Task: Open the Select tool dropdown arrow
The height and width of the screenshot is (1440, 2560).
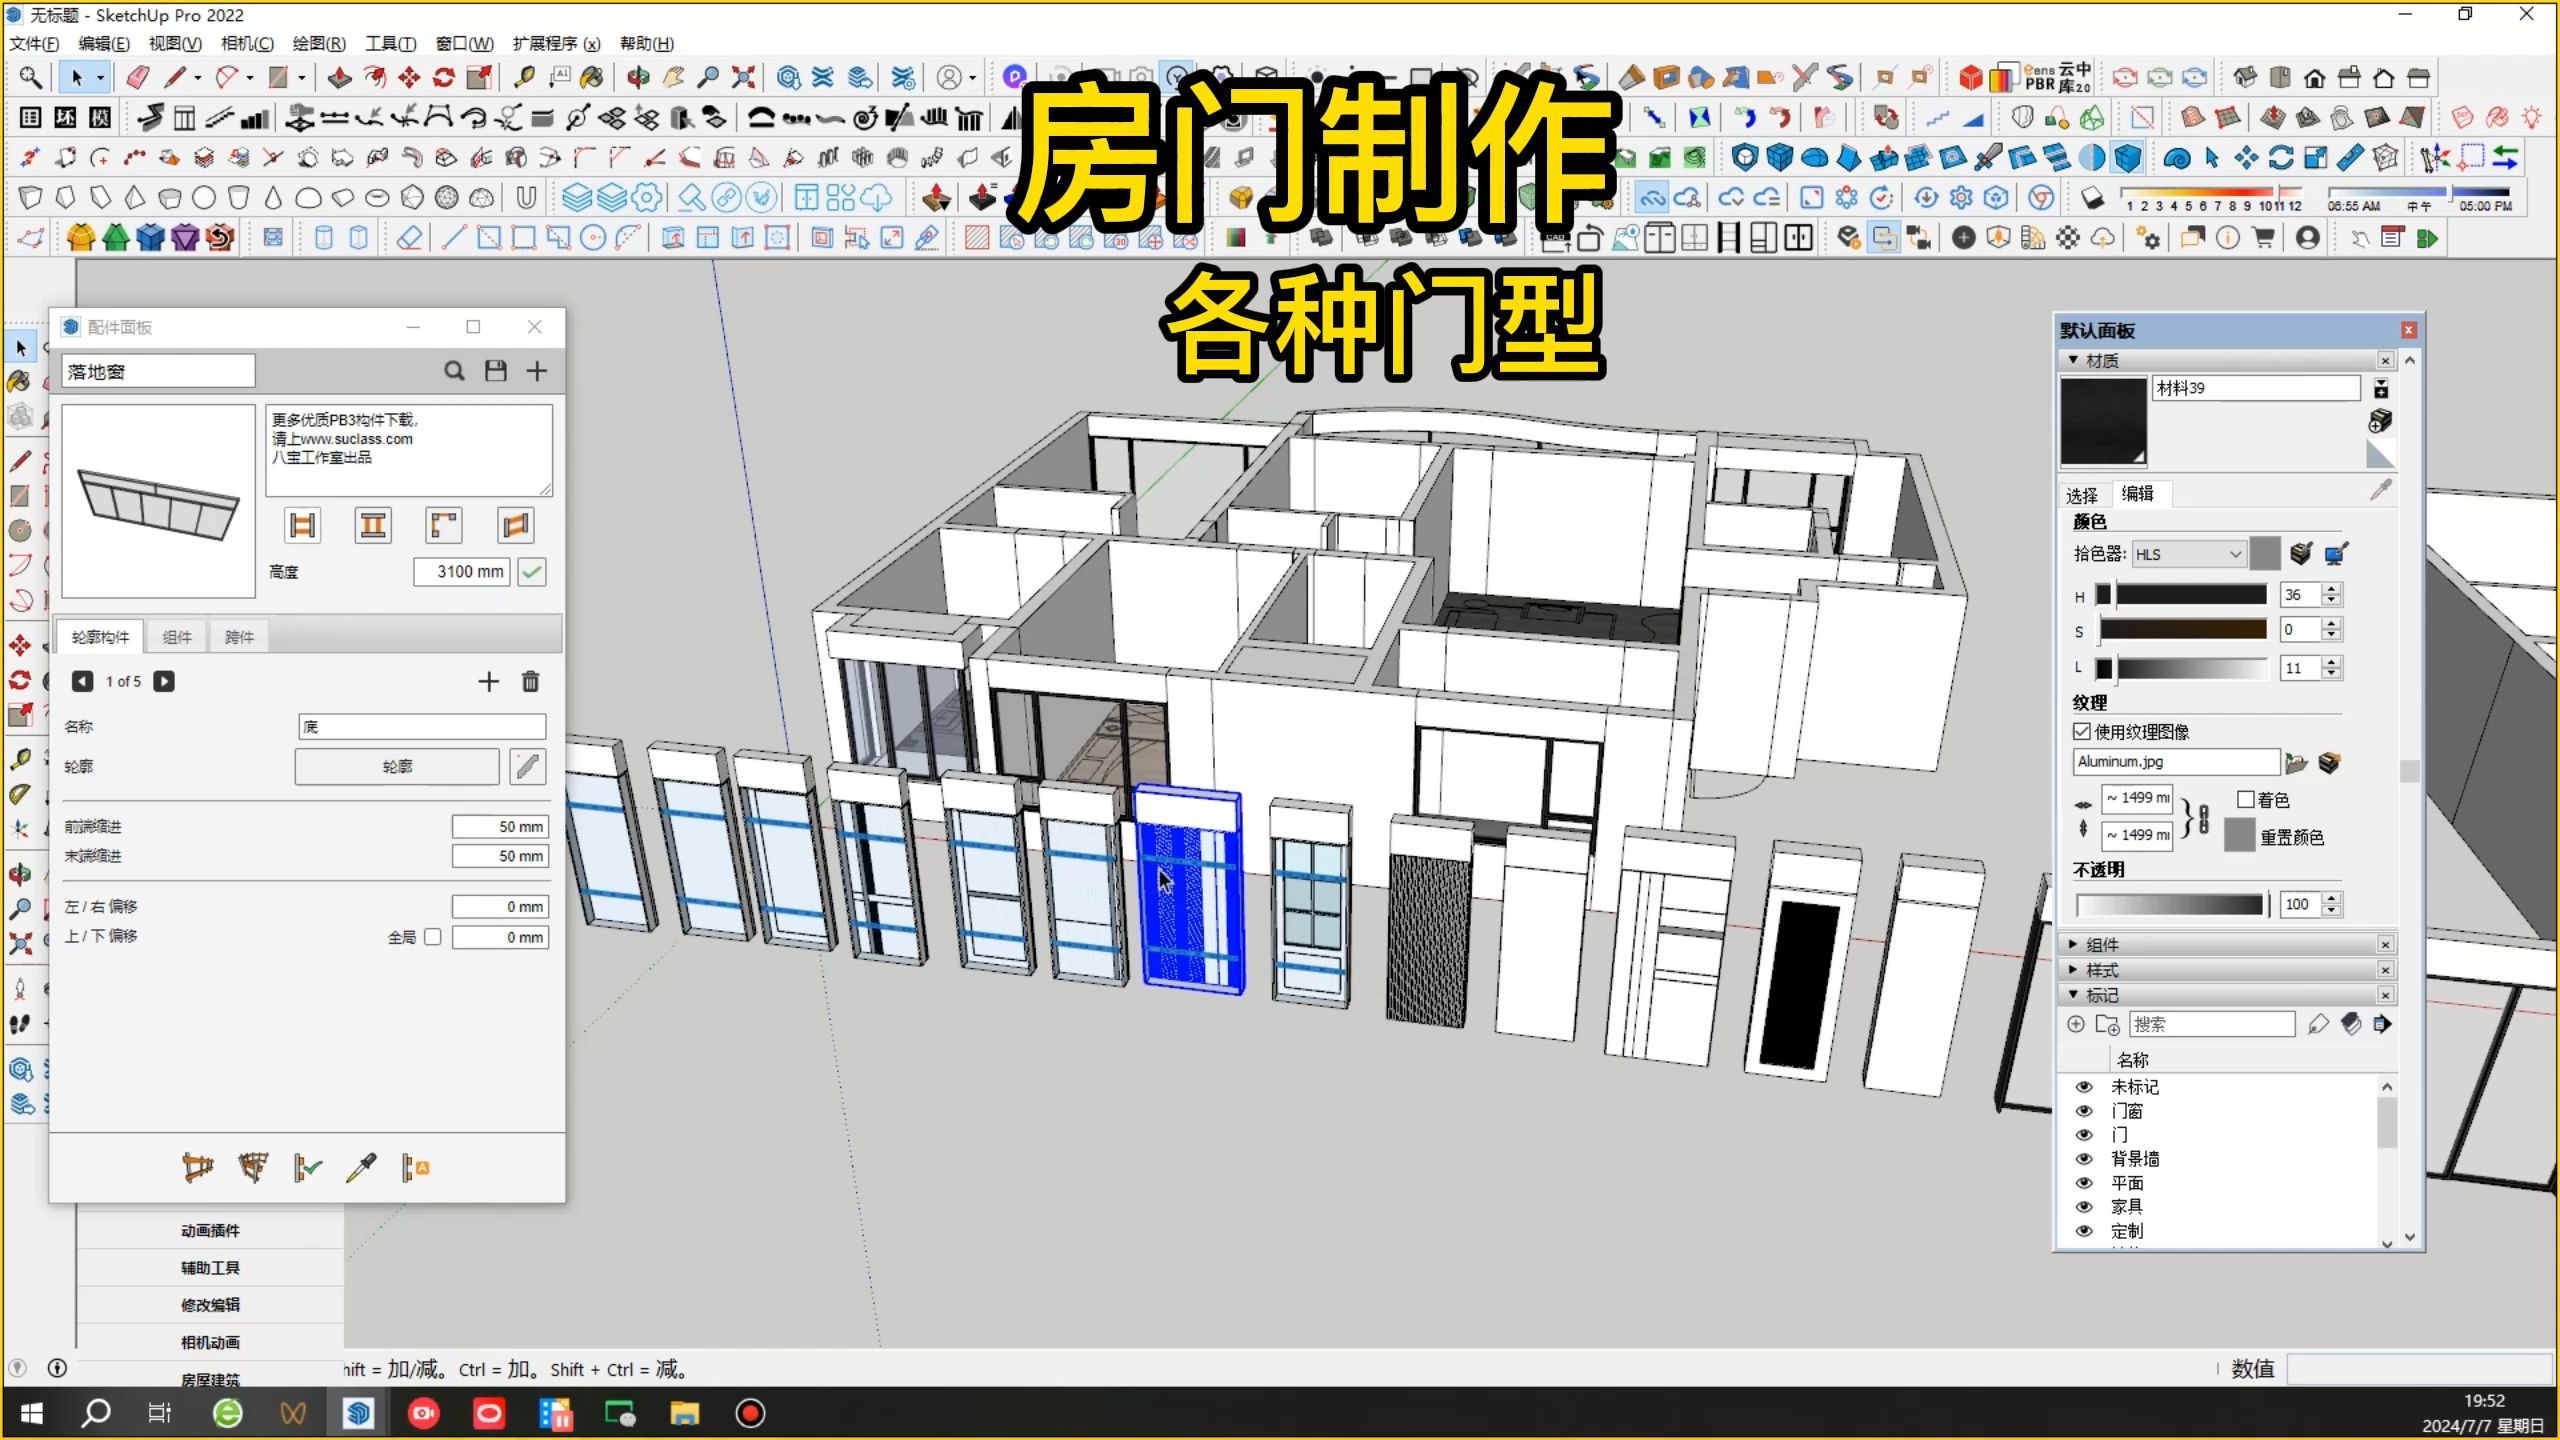Action: coord(100,78)
